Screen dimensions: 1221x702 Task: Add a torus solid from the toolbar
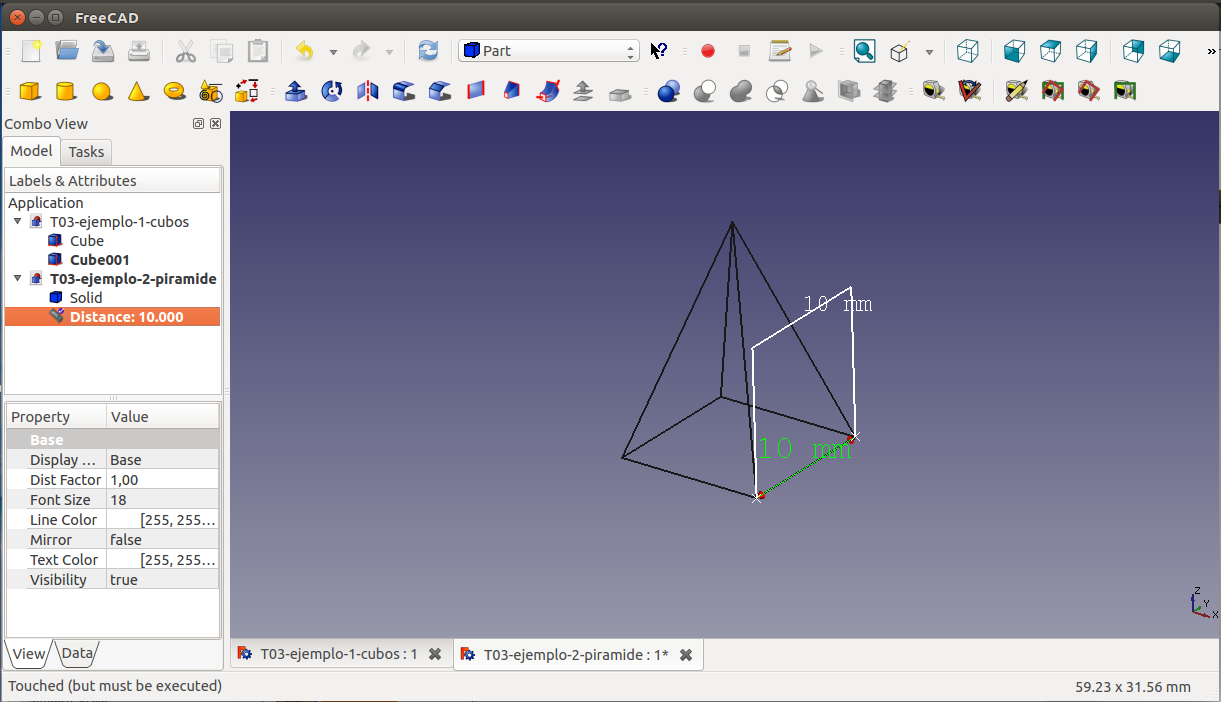click(x=174, y=92)
